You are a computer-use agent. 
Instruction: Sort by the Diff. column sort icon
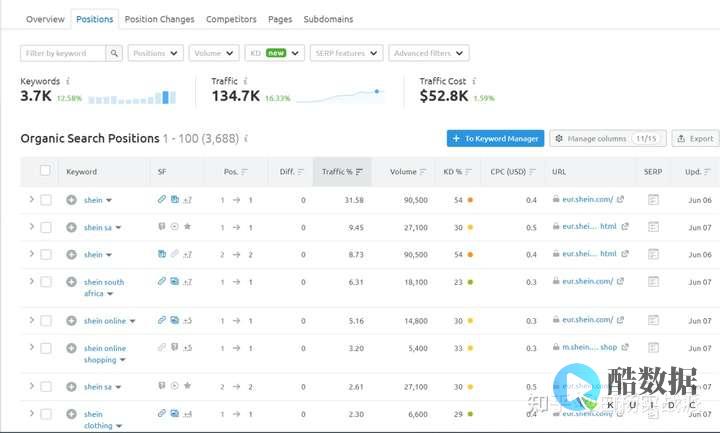301,172
